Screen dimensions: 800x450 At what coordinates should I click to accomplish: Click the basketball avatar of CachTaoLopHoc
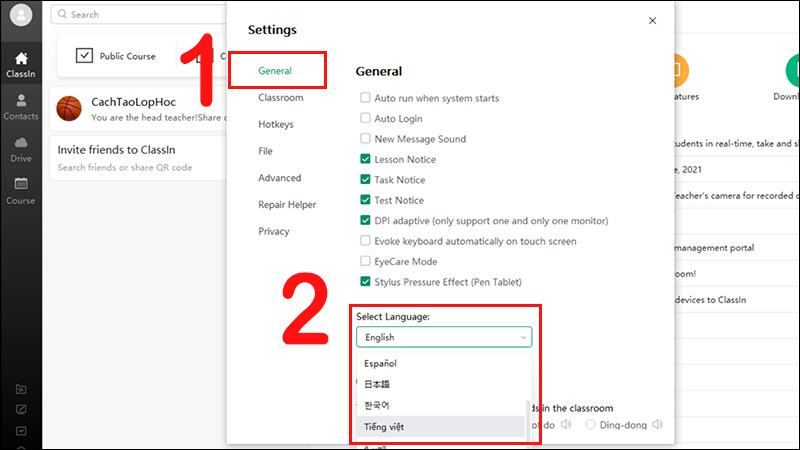(69, 109)
